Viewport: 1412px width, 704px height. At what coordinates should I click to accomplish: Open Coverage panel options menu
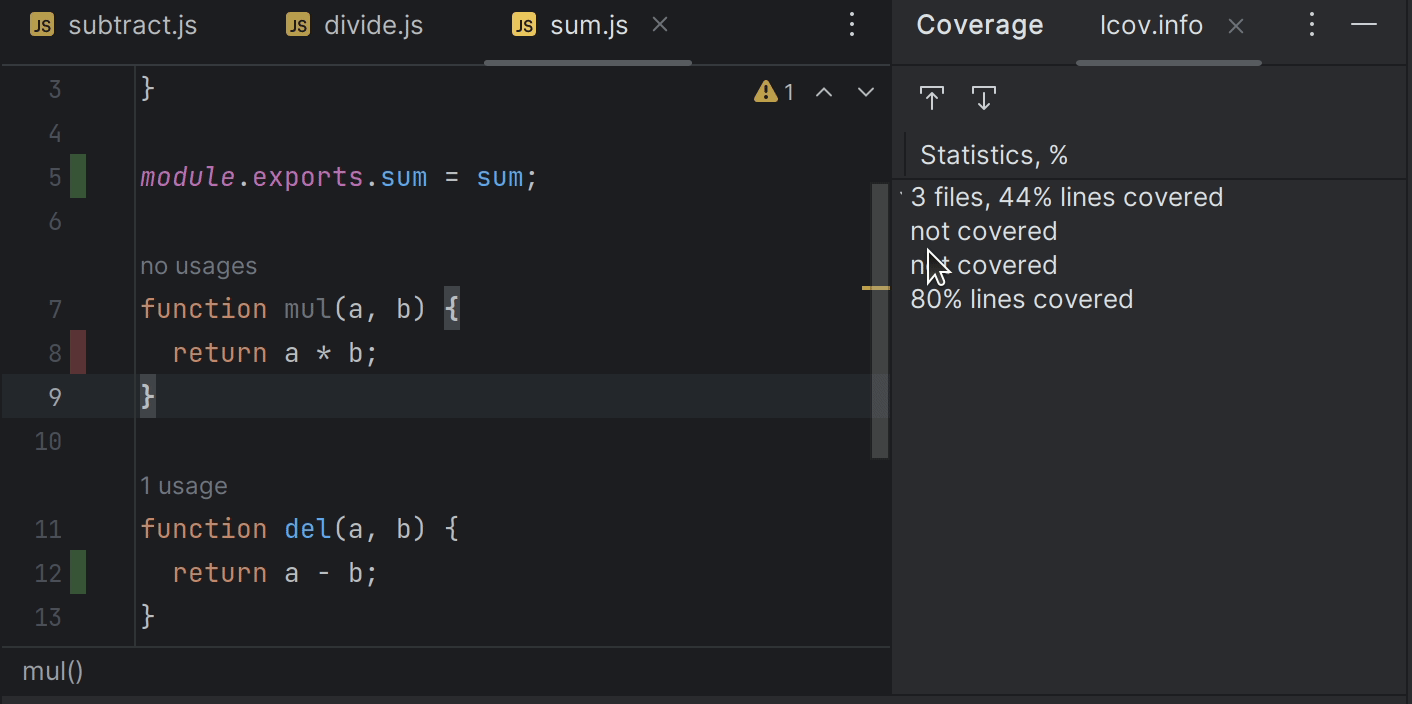coord(1312,25)
